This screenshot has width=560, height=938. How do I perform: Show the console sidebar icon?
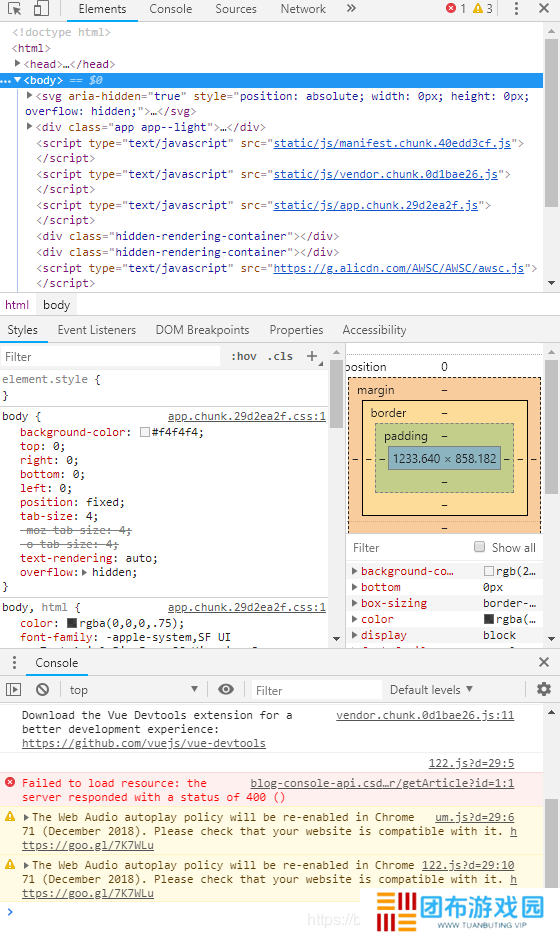click(13, 690)
